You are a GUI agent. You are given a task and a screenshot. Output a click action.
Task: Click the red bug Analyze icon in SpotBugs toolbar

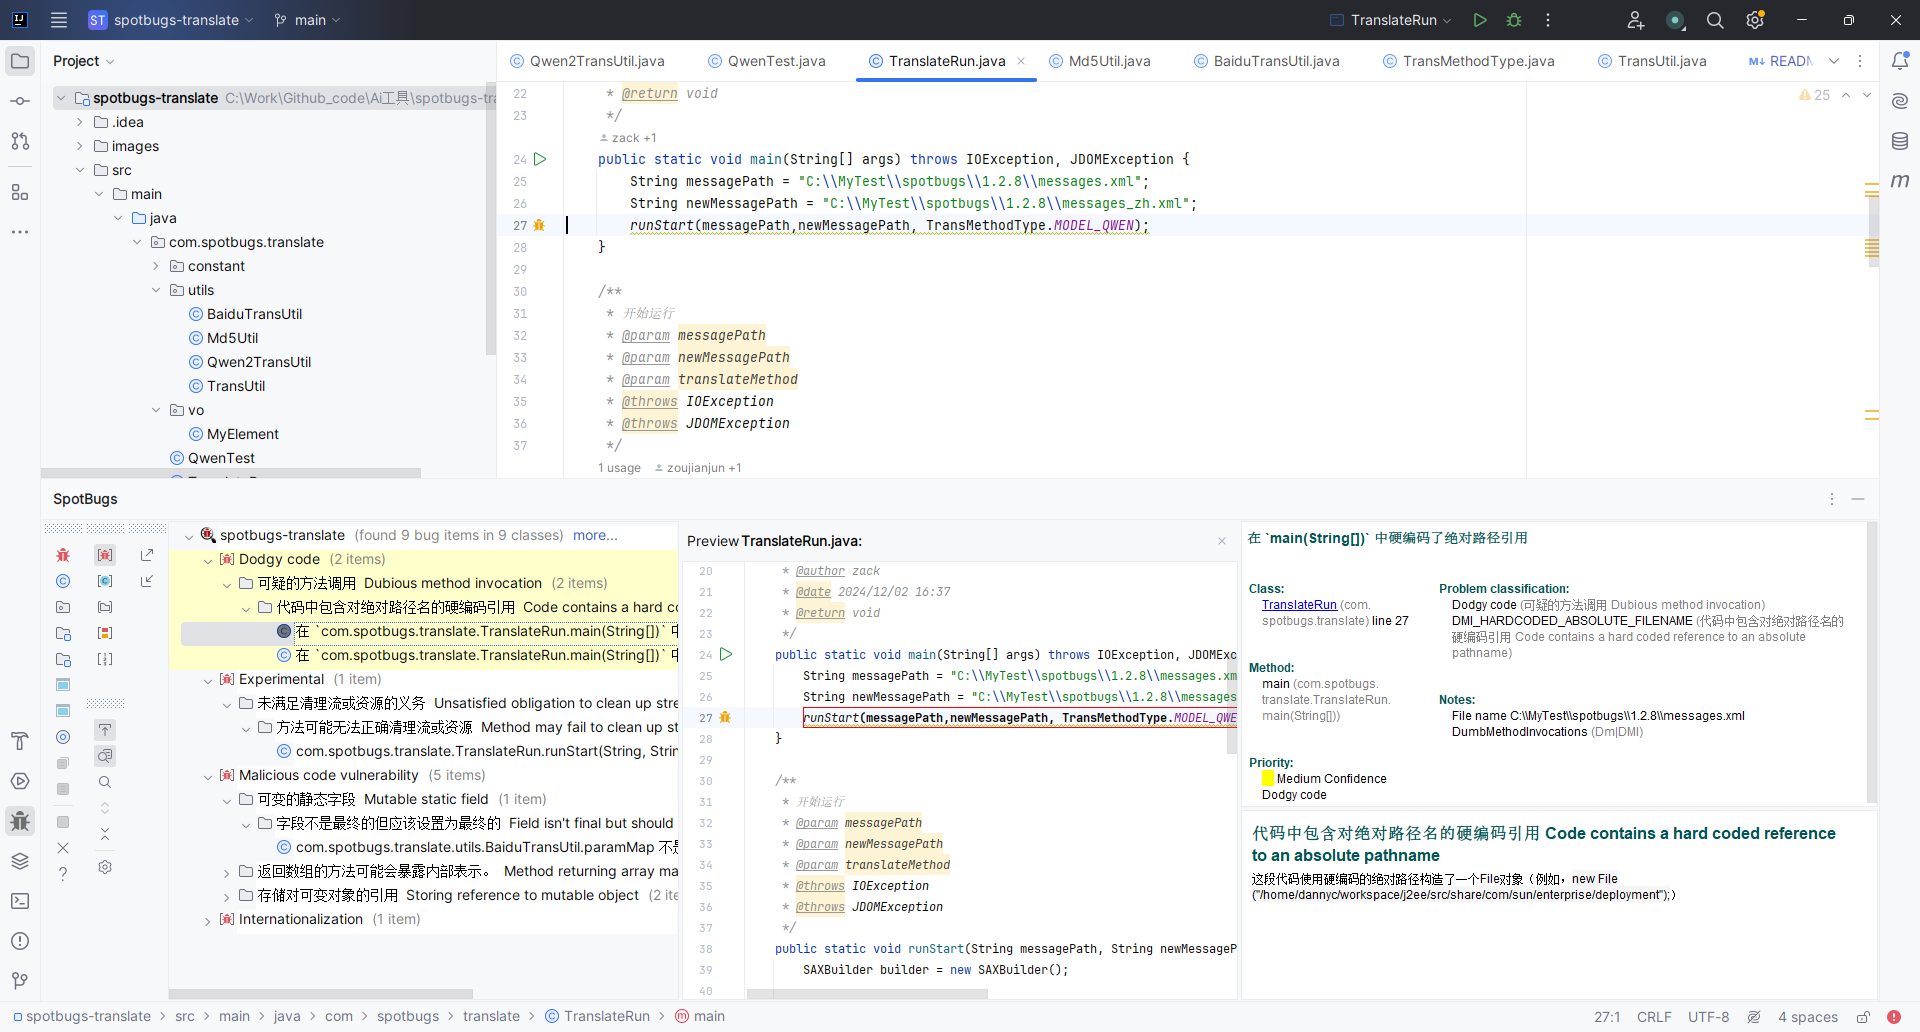[x=63, y=555]
